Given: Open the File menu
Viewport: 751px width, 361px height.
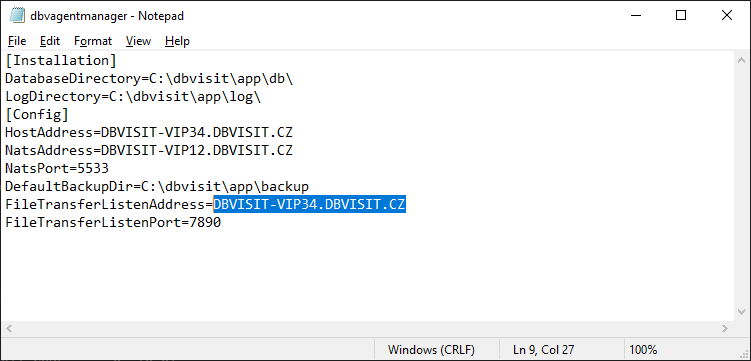Looking at the screenshot, I should (17, 41).
